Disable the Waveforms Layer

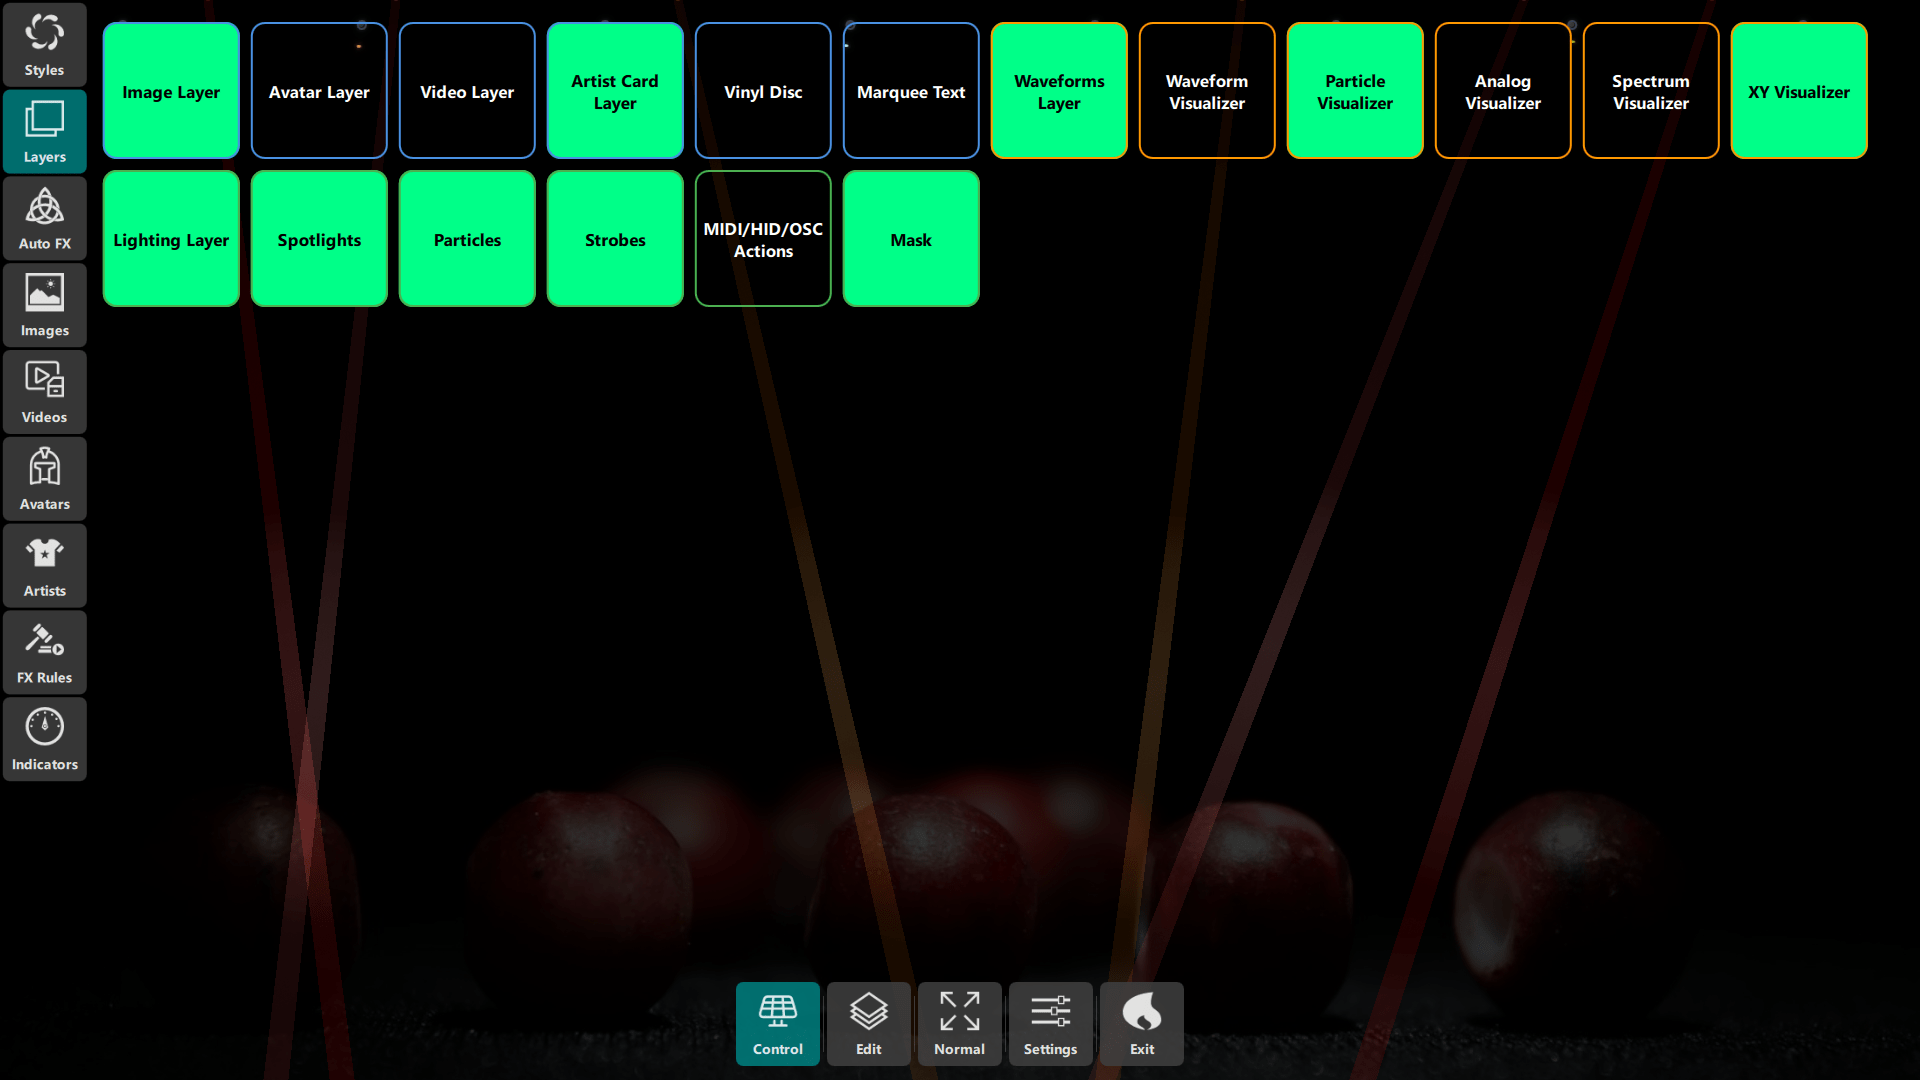pos(1059,90)
